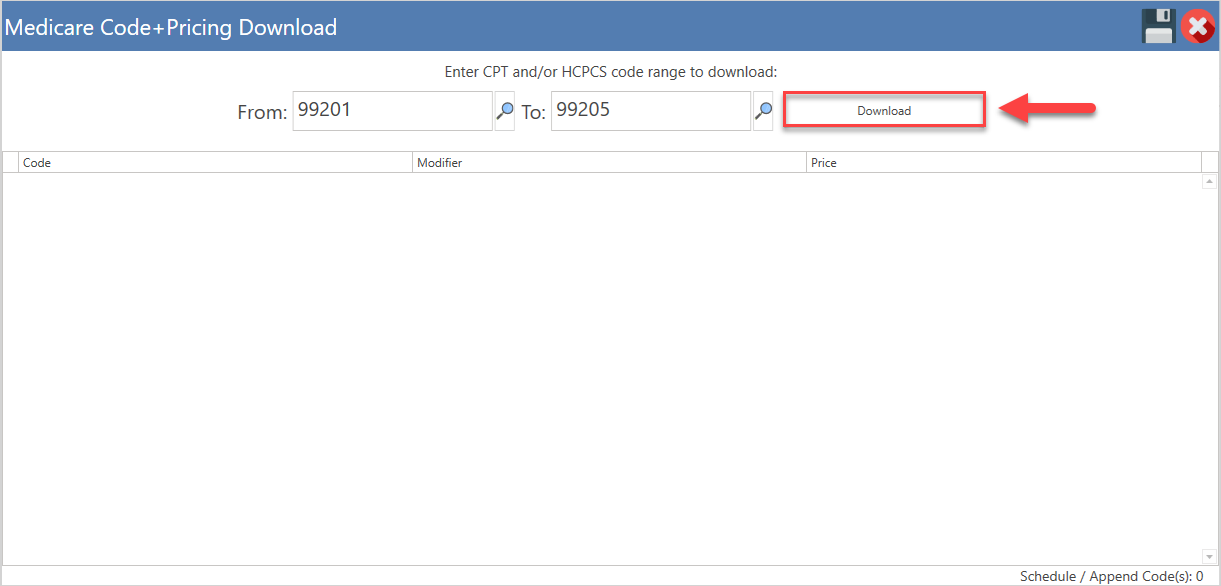The height and width of the screenshot is (586, 1221).
Task: Click the Schedule / Append Code(s) status text
Action: [1111, 576]
